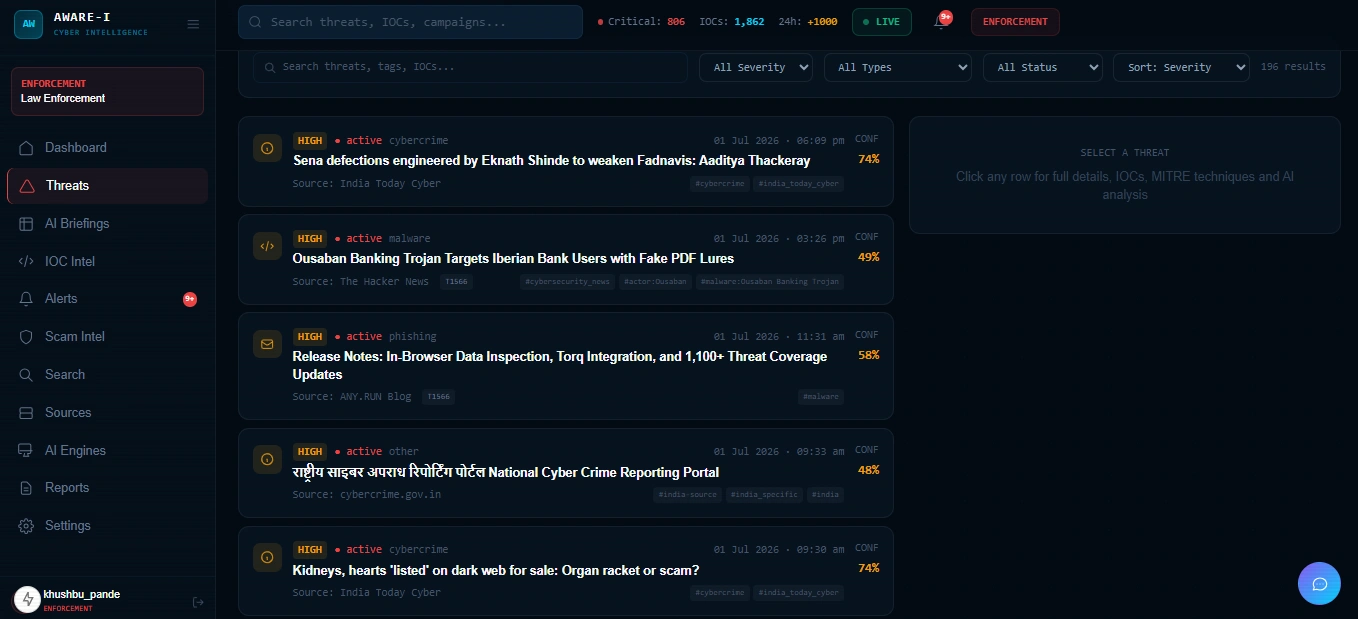Screen dimensions: 1358x619
Task: Click the AI Engines monitor icon
Action: (26, 451)
